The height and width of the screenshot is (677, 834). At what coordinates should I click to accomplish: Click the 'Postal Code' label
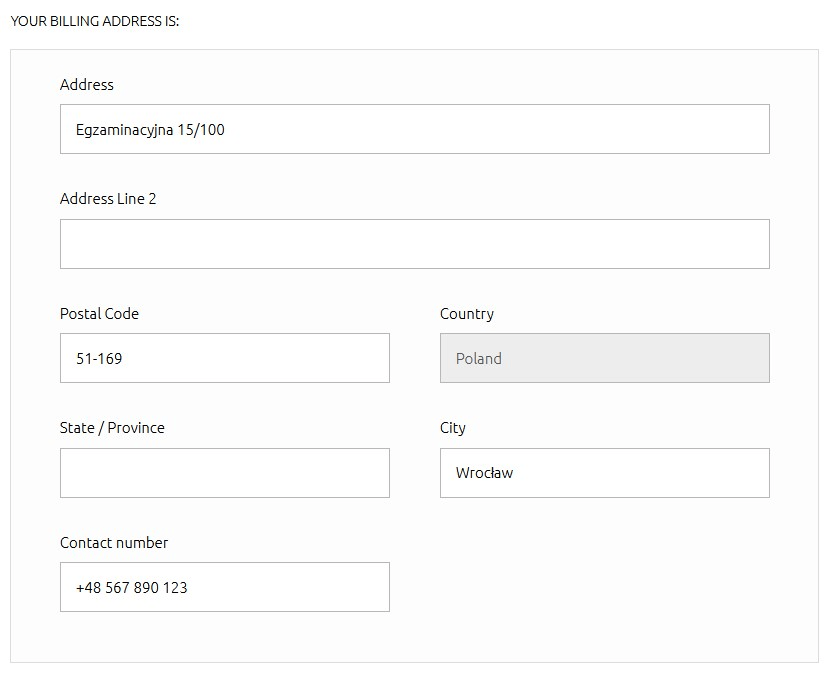[99, 314]
